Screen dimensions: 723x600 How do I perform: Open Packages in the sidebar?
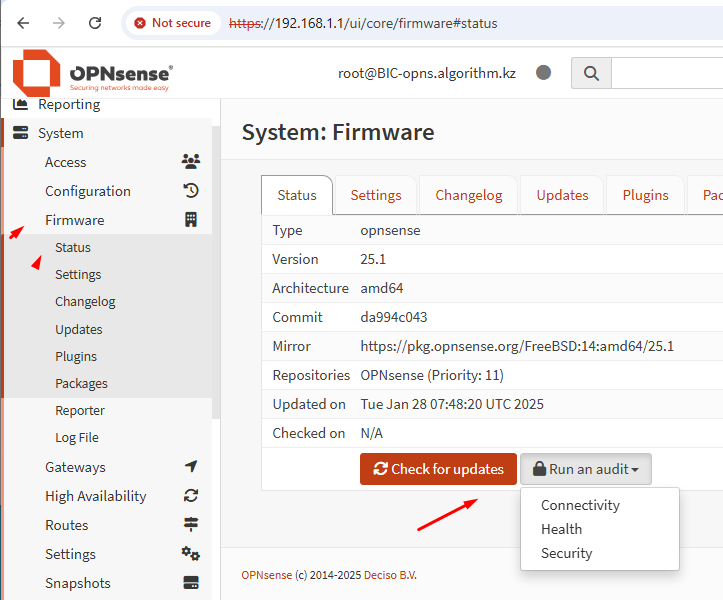point(81,383)
